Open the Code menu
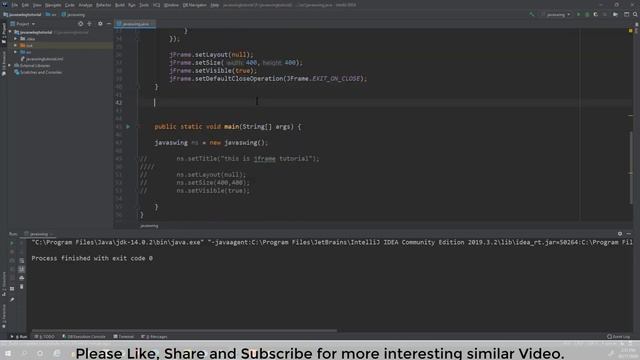The image size is (640, 360). click(70, 5)
